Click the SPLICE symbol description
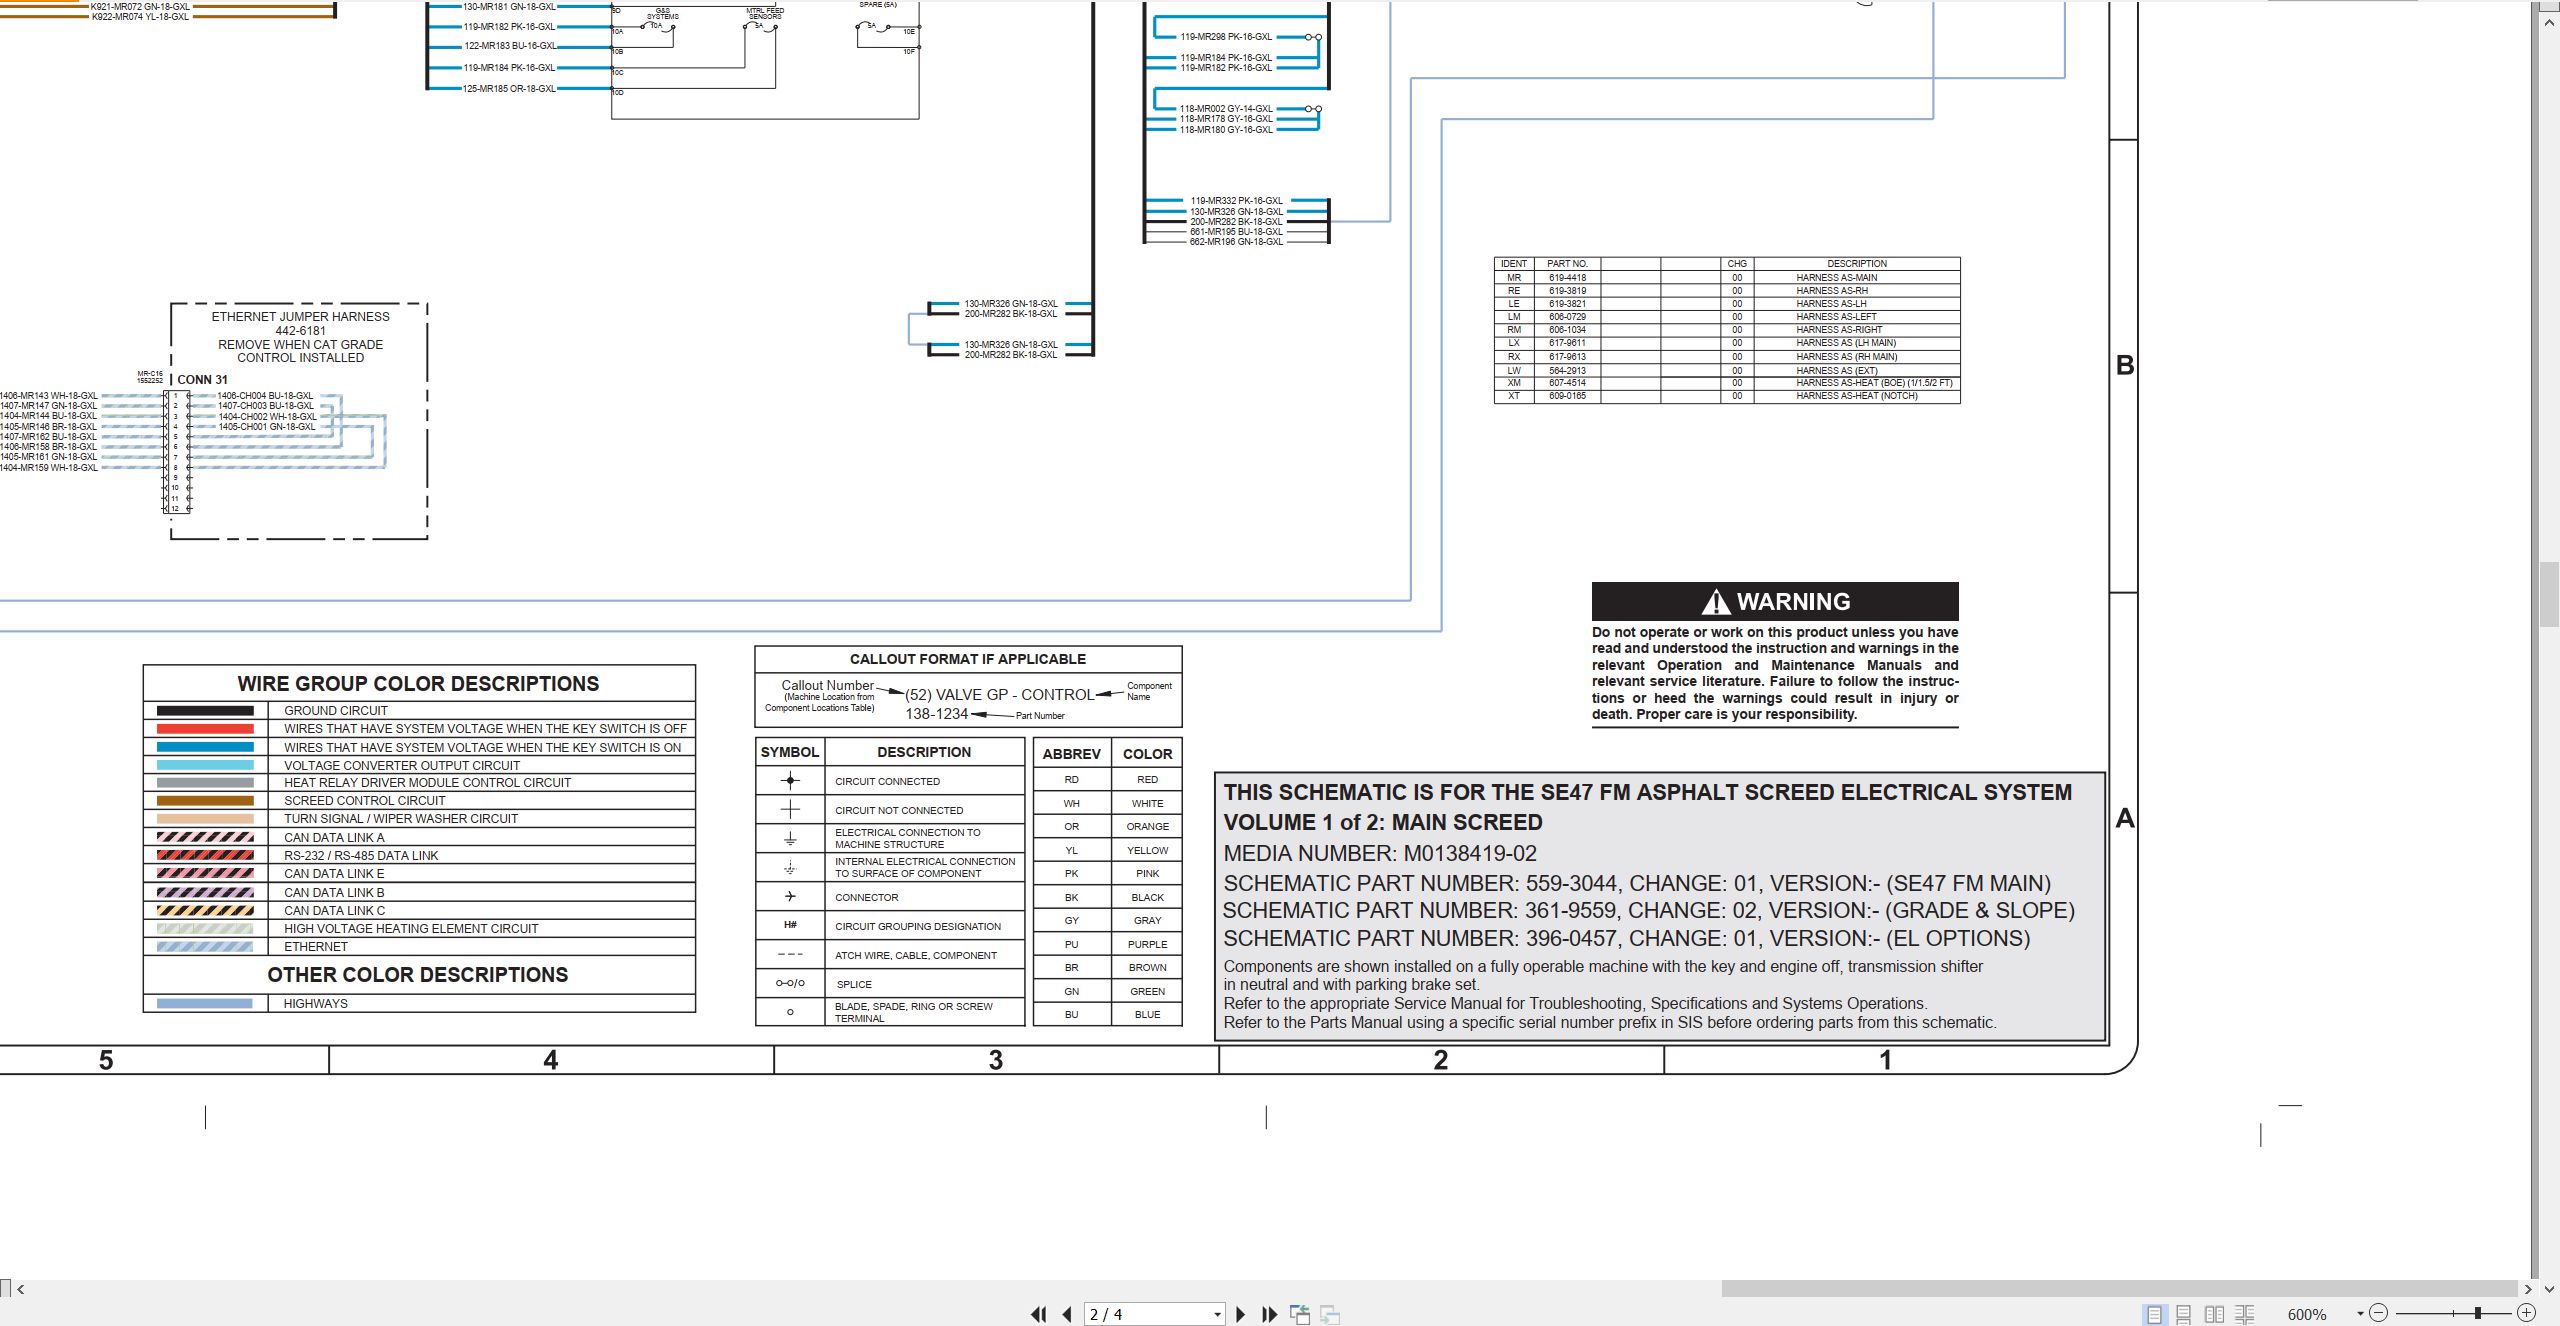 click(x=854, y=984)
